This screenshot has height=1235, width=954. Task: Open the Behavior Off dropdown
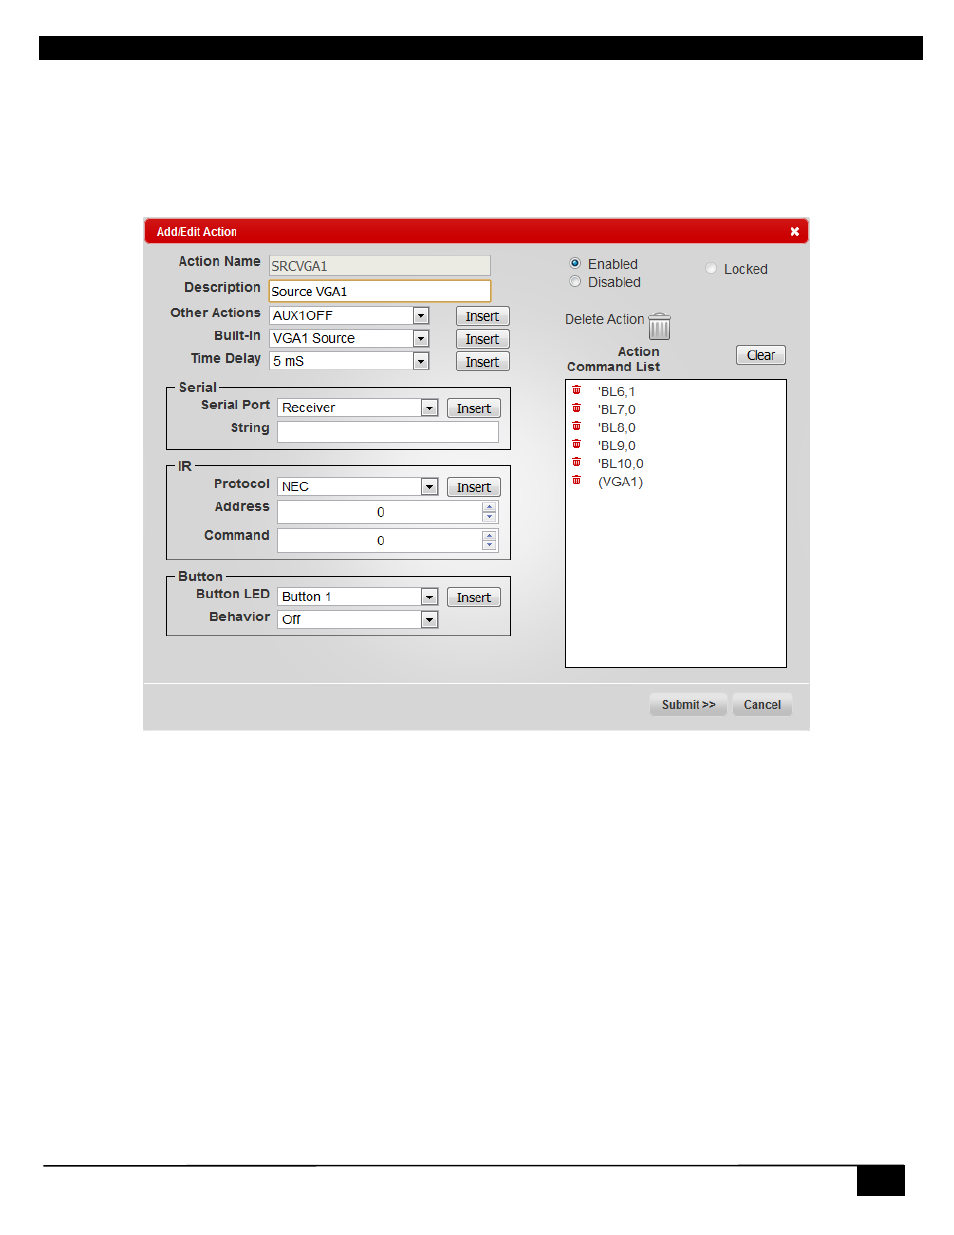[x=429, y=620]
